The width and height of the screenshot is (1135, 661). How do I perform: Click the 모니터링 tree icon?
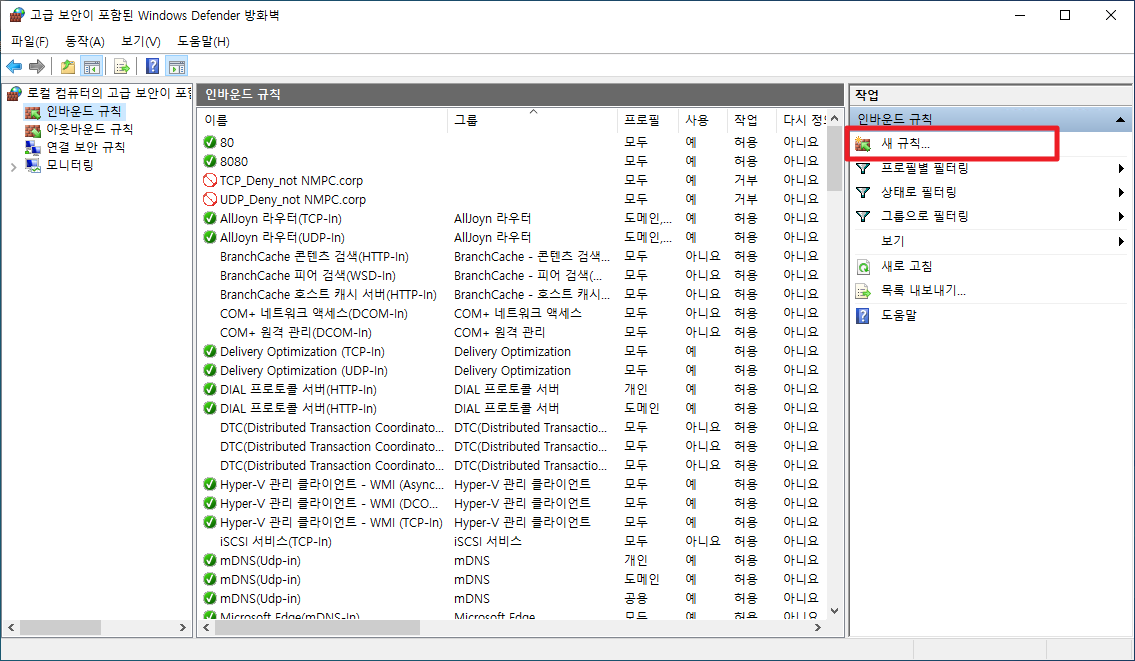(33, 166)
